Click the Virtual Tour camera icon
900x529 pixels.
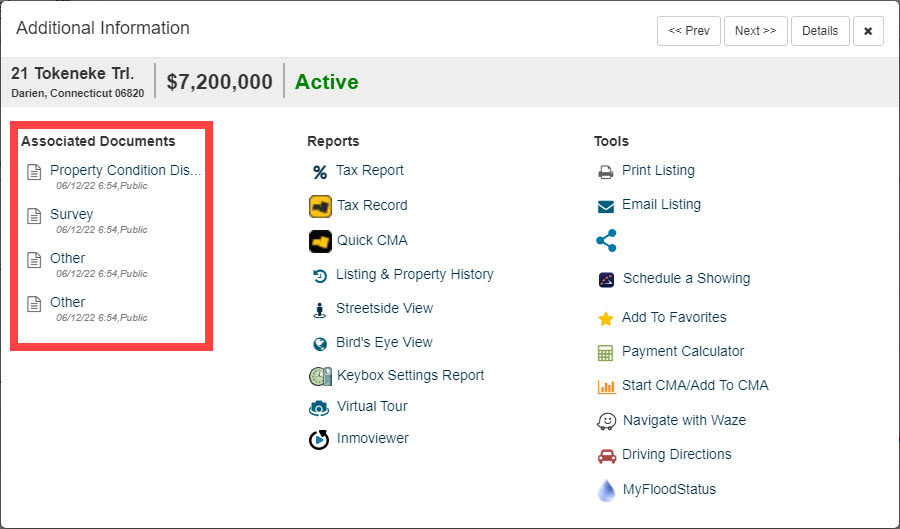tap(319, 408)
